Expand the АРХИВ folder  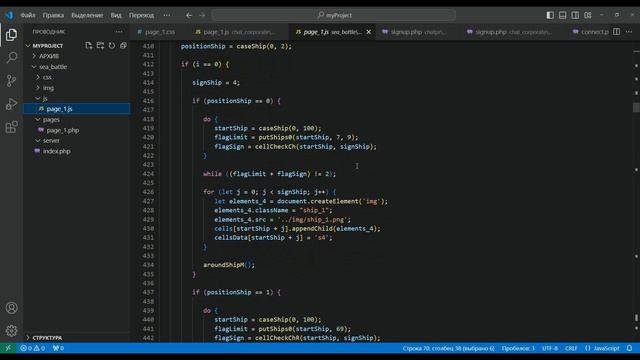point(49,56)
